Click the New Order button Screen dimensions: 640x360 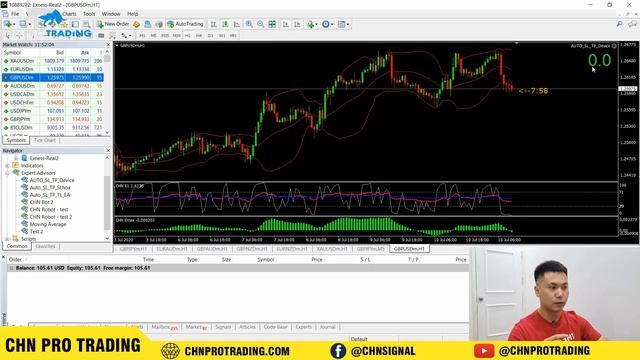pyautogui.click(x=113, y=24)
